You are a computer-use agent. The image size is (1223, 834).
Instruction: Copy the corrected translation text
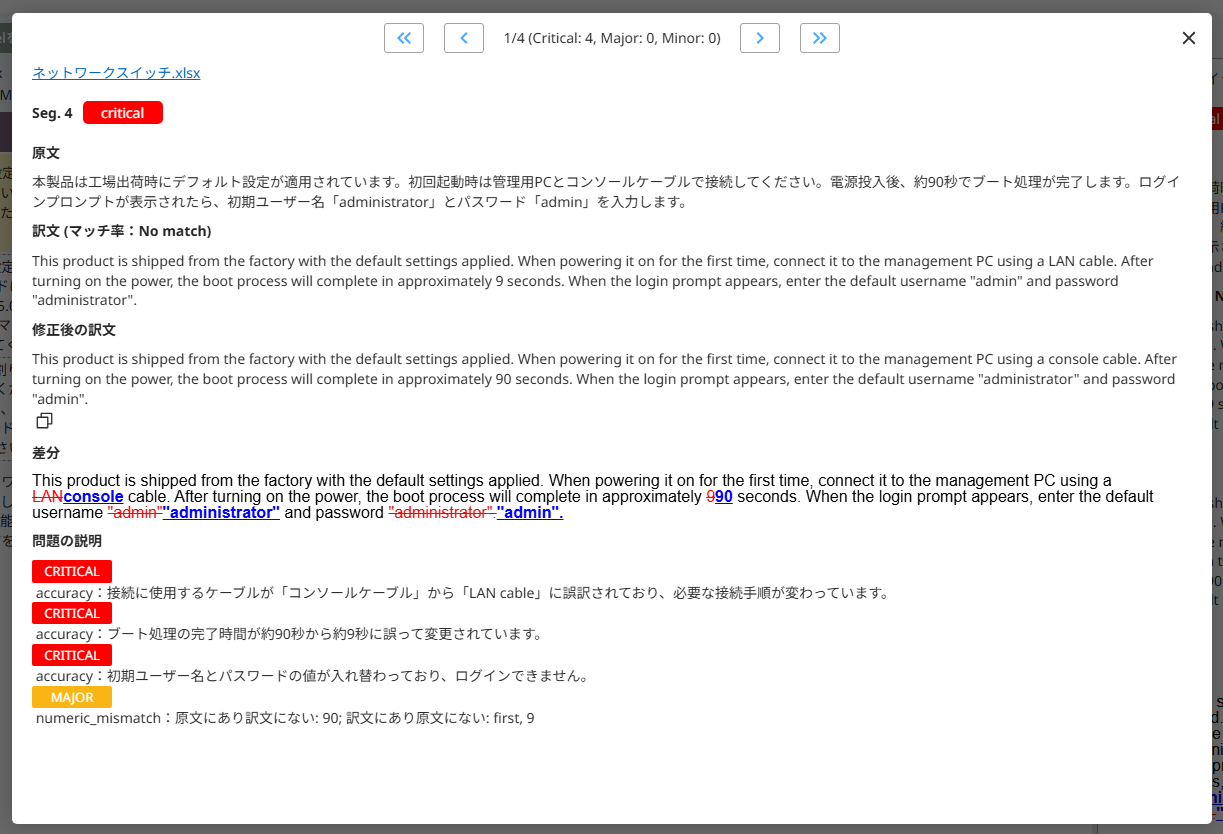[x=44, y=421]
